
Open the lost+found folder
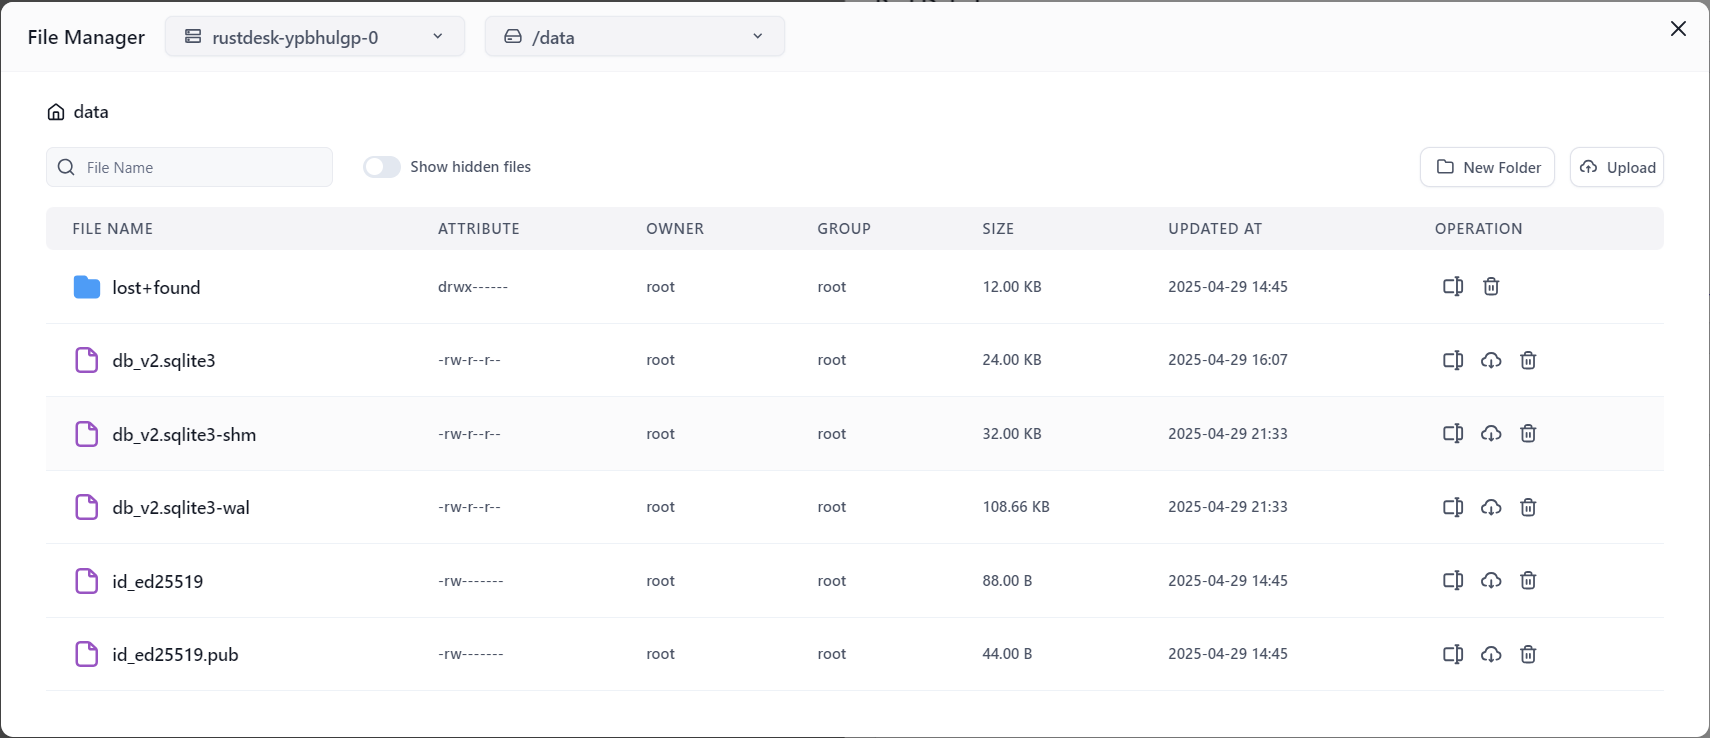point(156,288)
